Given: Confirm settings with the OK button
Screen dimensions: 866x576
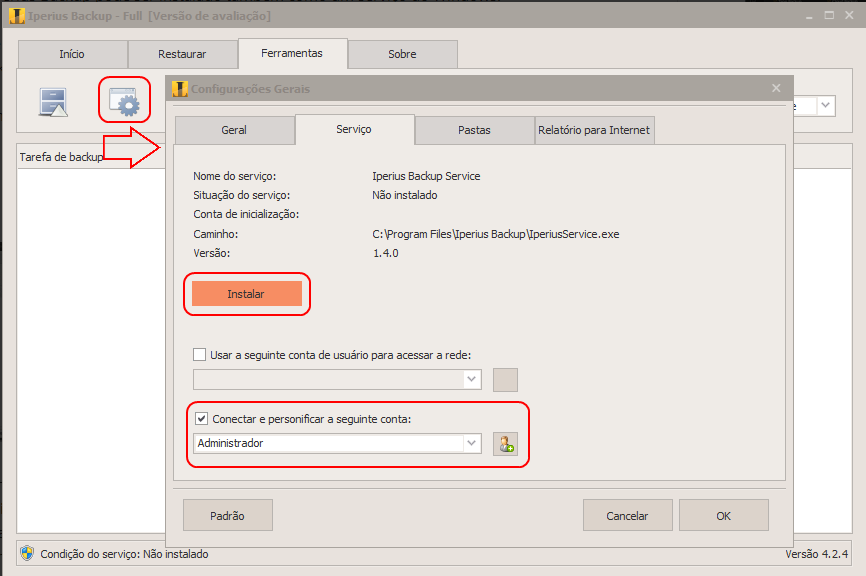Looking at the screenshot, I should [724, 515].
